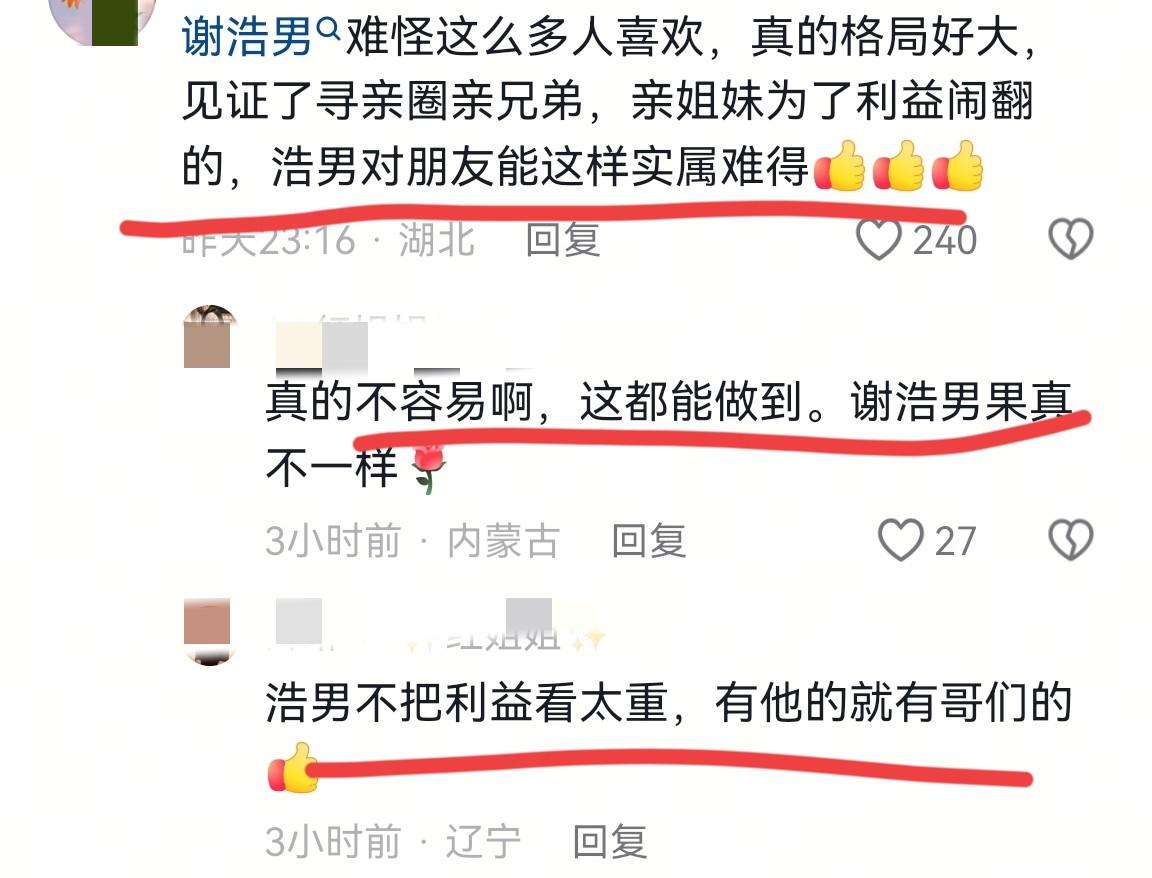This screenshot has height=878, width=1152.
Task: Select comment text starting 难怪这么多人喜欢
Action: tap(610, 101)
